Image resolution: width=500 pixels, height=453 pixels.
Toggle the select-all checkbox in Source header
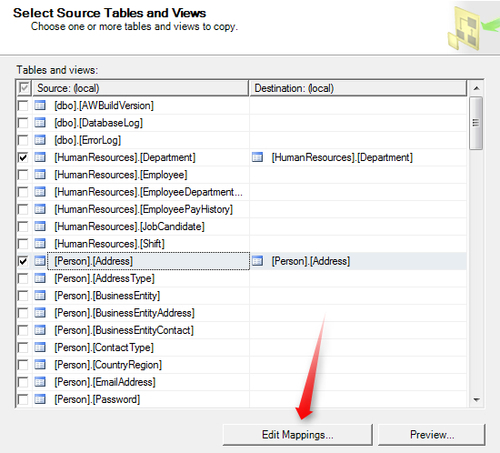pos(24,88)
